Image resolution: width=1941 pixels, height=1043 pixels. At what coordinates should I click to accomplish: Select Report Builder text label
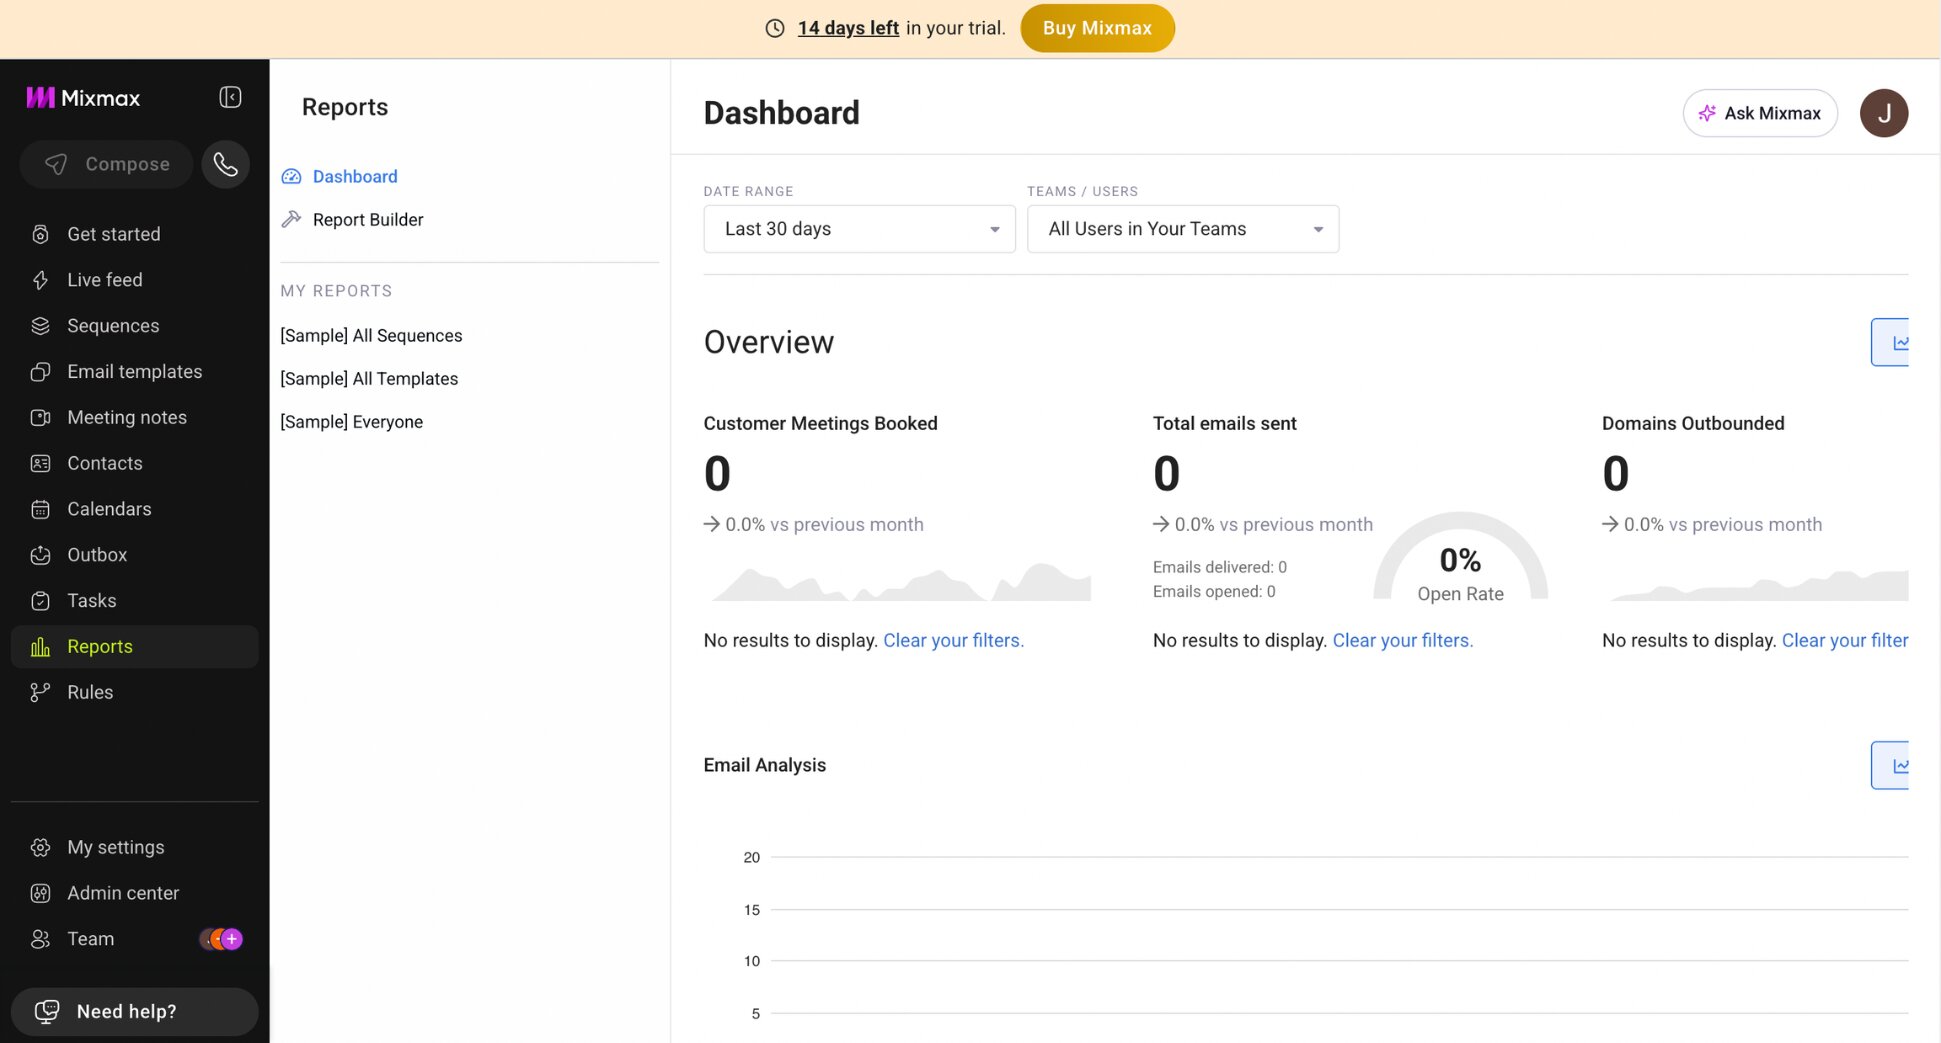pos(368,220)
